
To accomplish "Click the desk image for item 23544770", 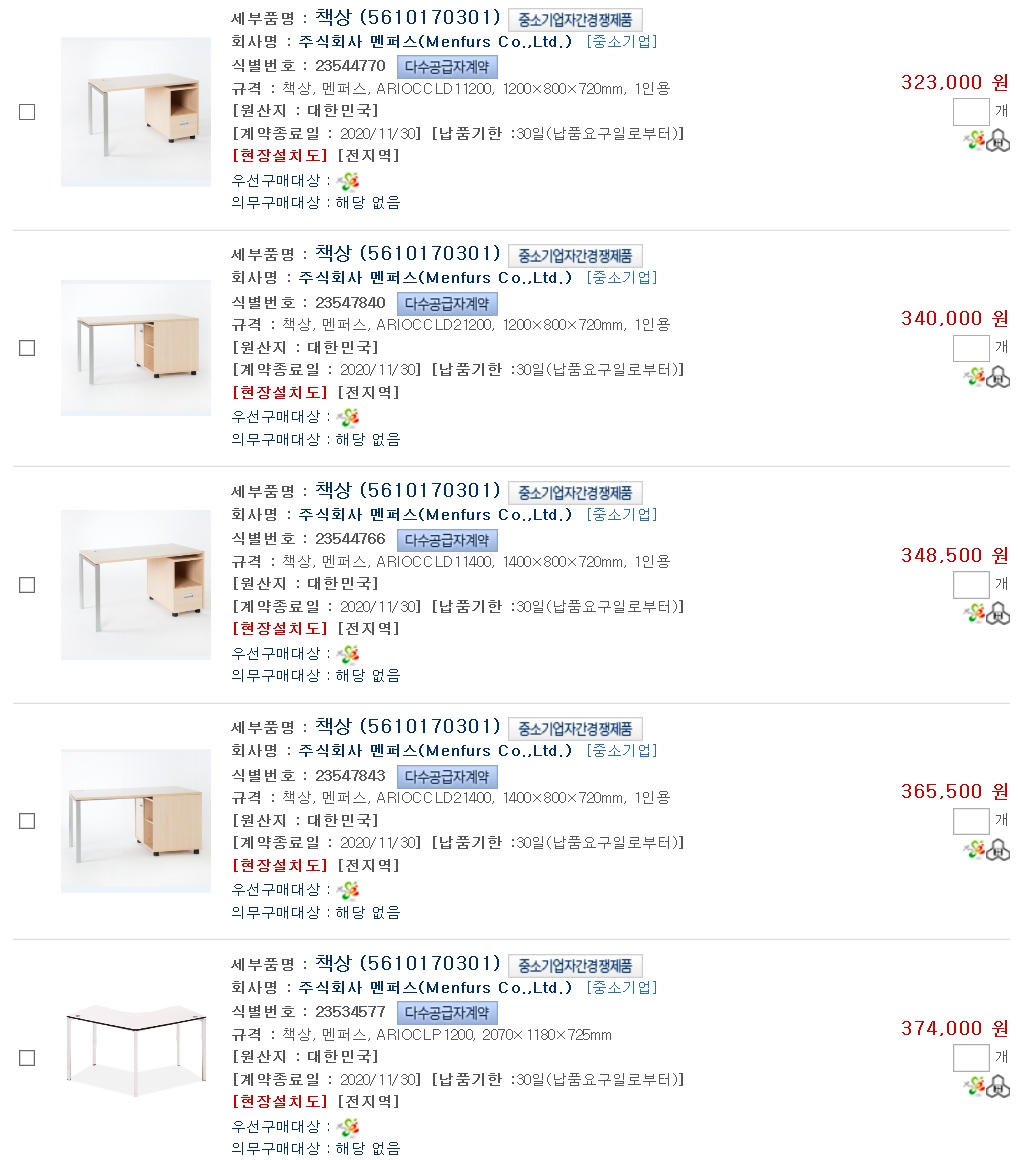I will (x=136, y=111).
